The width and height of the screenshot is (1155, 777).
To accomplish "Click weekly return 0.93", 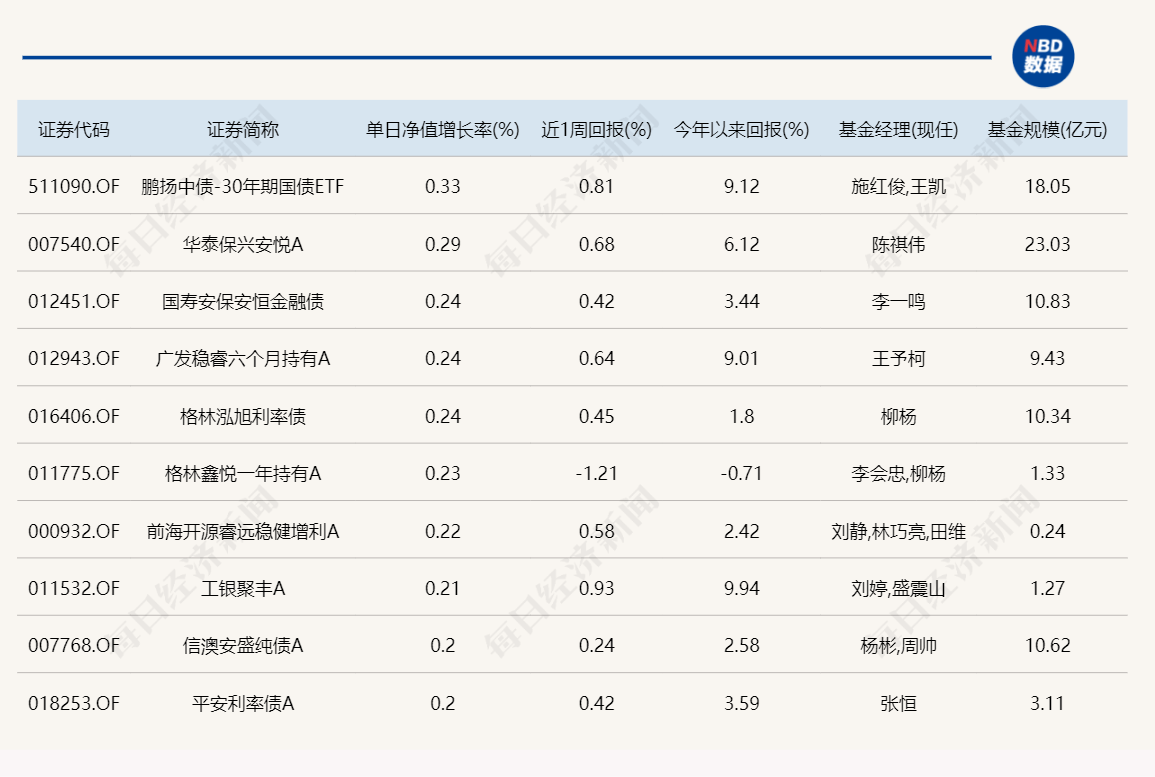I will click(x=597, y=588).
